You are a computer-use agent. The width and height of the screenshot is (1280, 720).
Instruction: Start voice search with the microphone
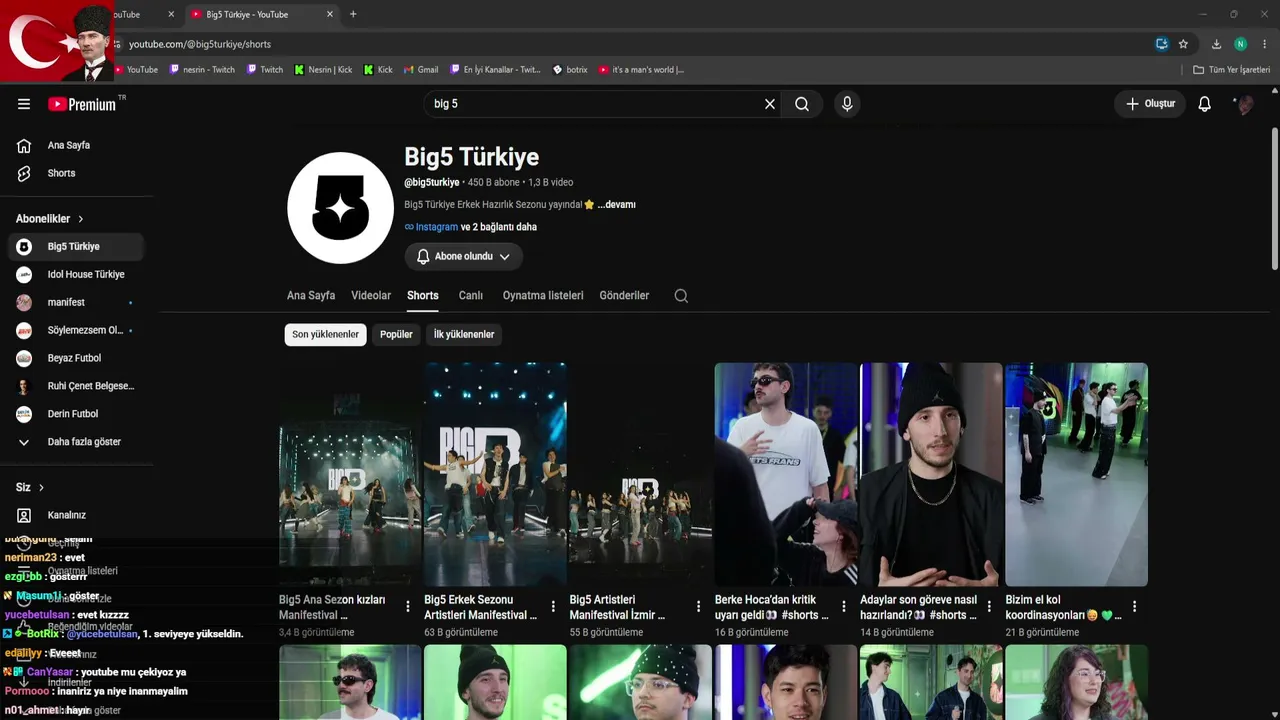point(847,104)
